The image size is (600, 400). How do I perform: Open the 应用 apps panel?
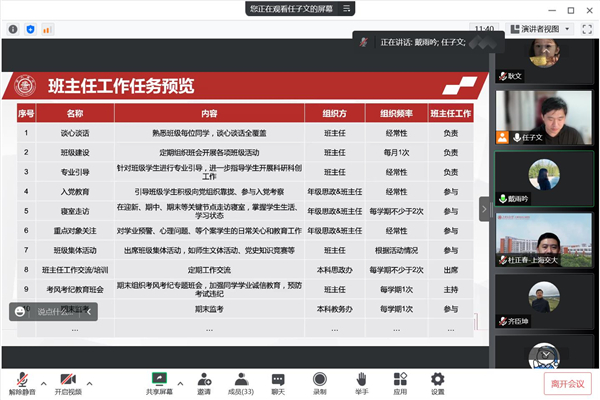tap(400, 381)
